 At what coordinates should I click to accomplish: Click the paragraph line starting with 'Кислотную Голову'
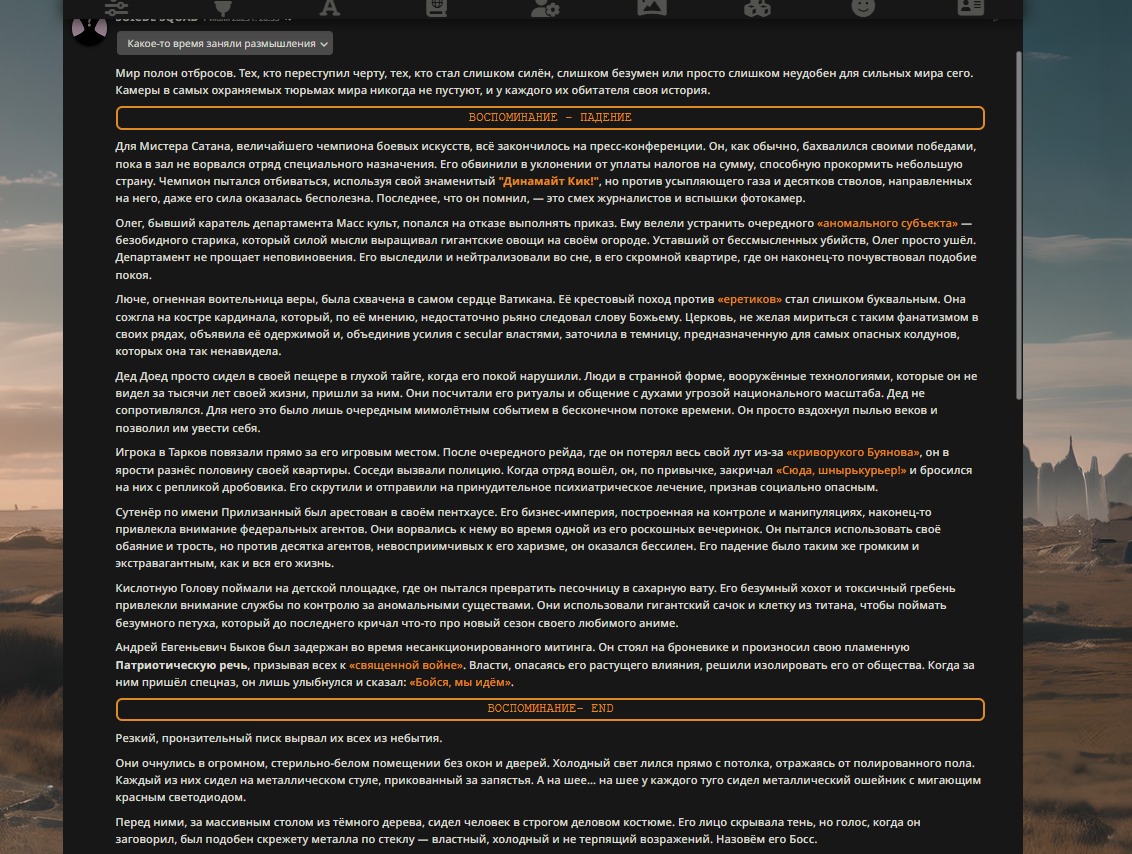535,588
